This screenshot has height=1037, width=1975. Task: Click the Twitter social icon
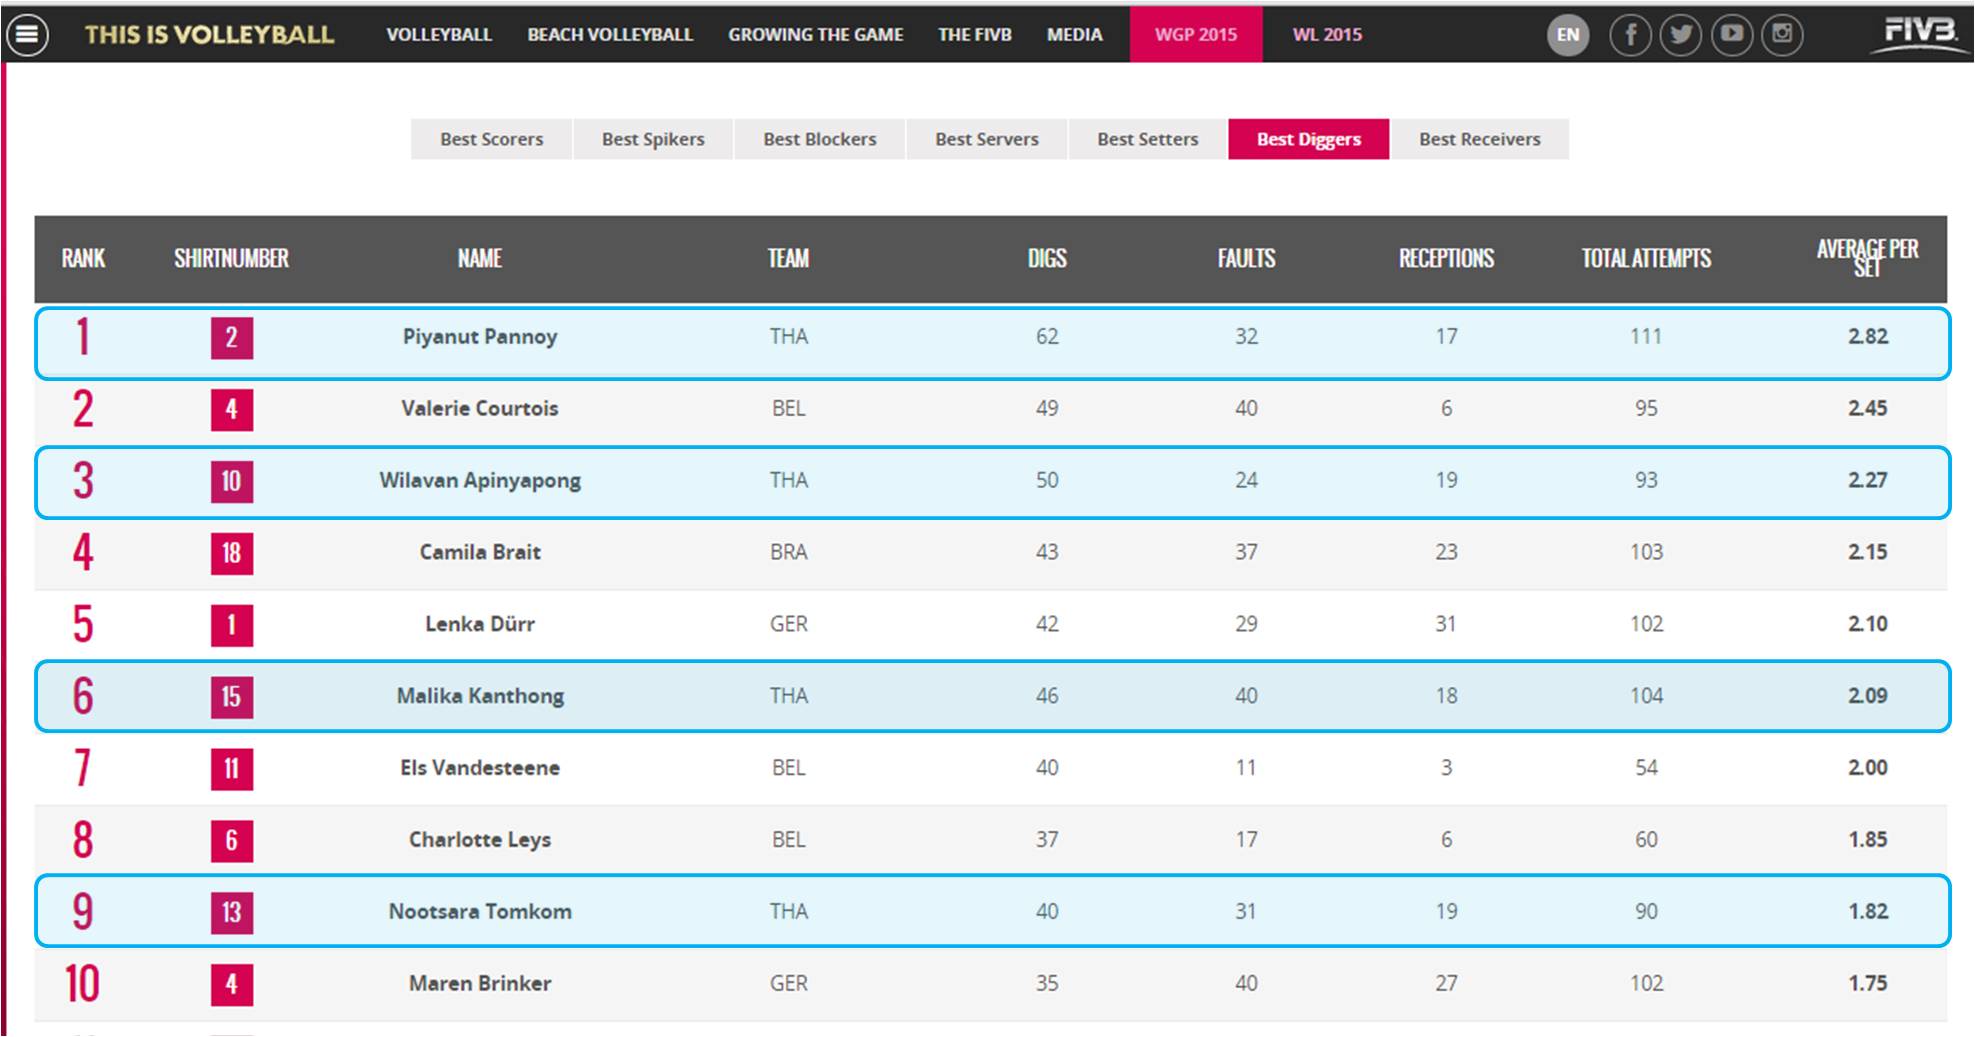click(1681, 35)
